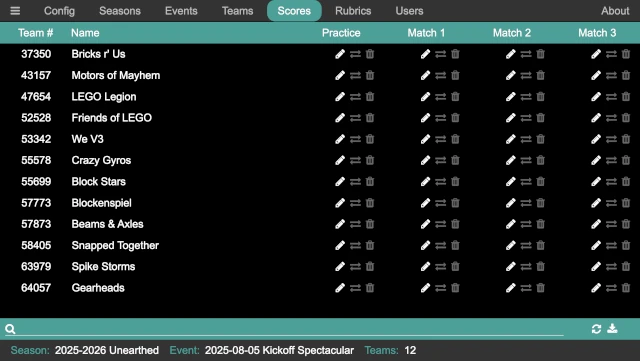This screenshot has width=640, height=361.
Task: Edit Practice score for We V3
Action: (x=340, y=139)
